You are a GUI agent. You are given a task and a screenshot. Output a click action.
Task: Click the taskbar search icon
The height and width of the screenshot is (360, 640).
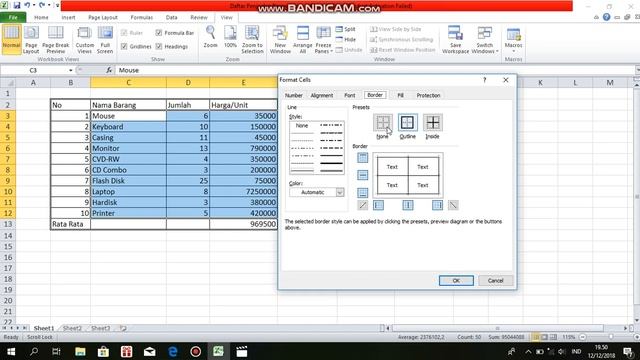pos(34,351)
